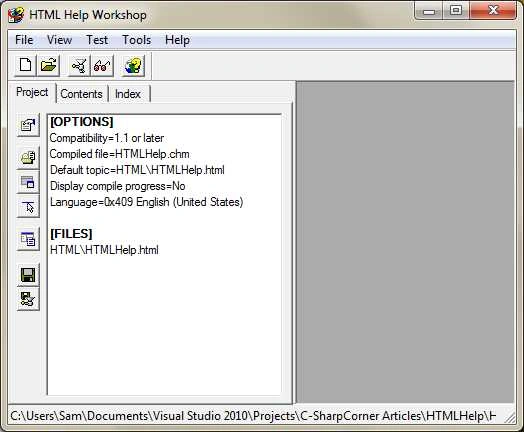Switch to the Contents tab
The width and height of the screenshot is (524, 432).
click(x=81, y=94)
